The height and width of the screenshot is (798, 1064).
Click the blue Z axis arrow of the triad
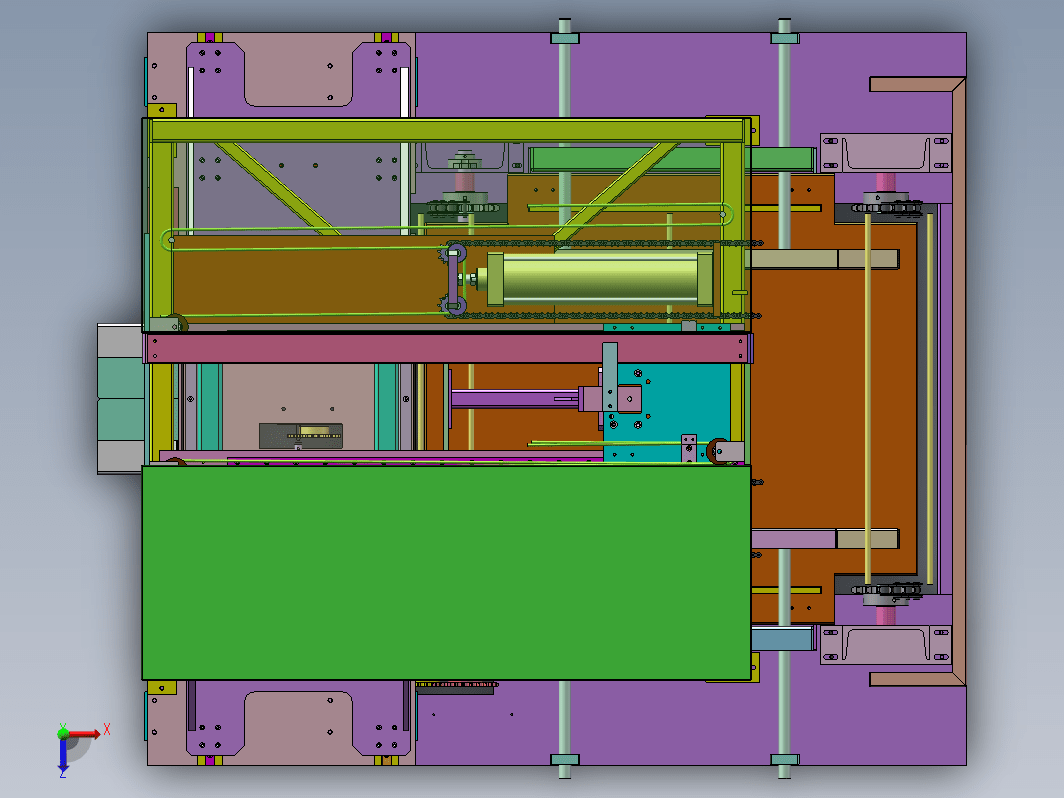62,755
